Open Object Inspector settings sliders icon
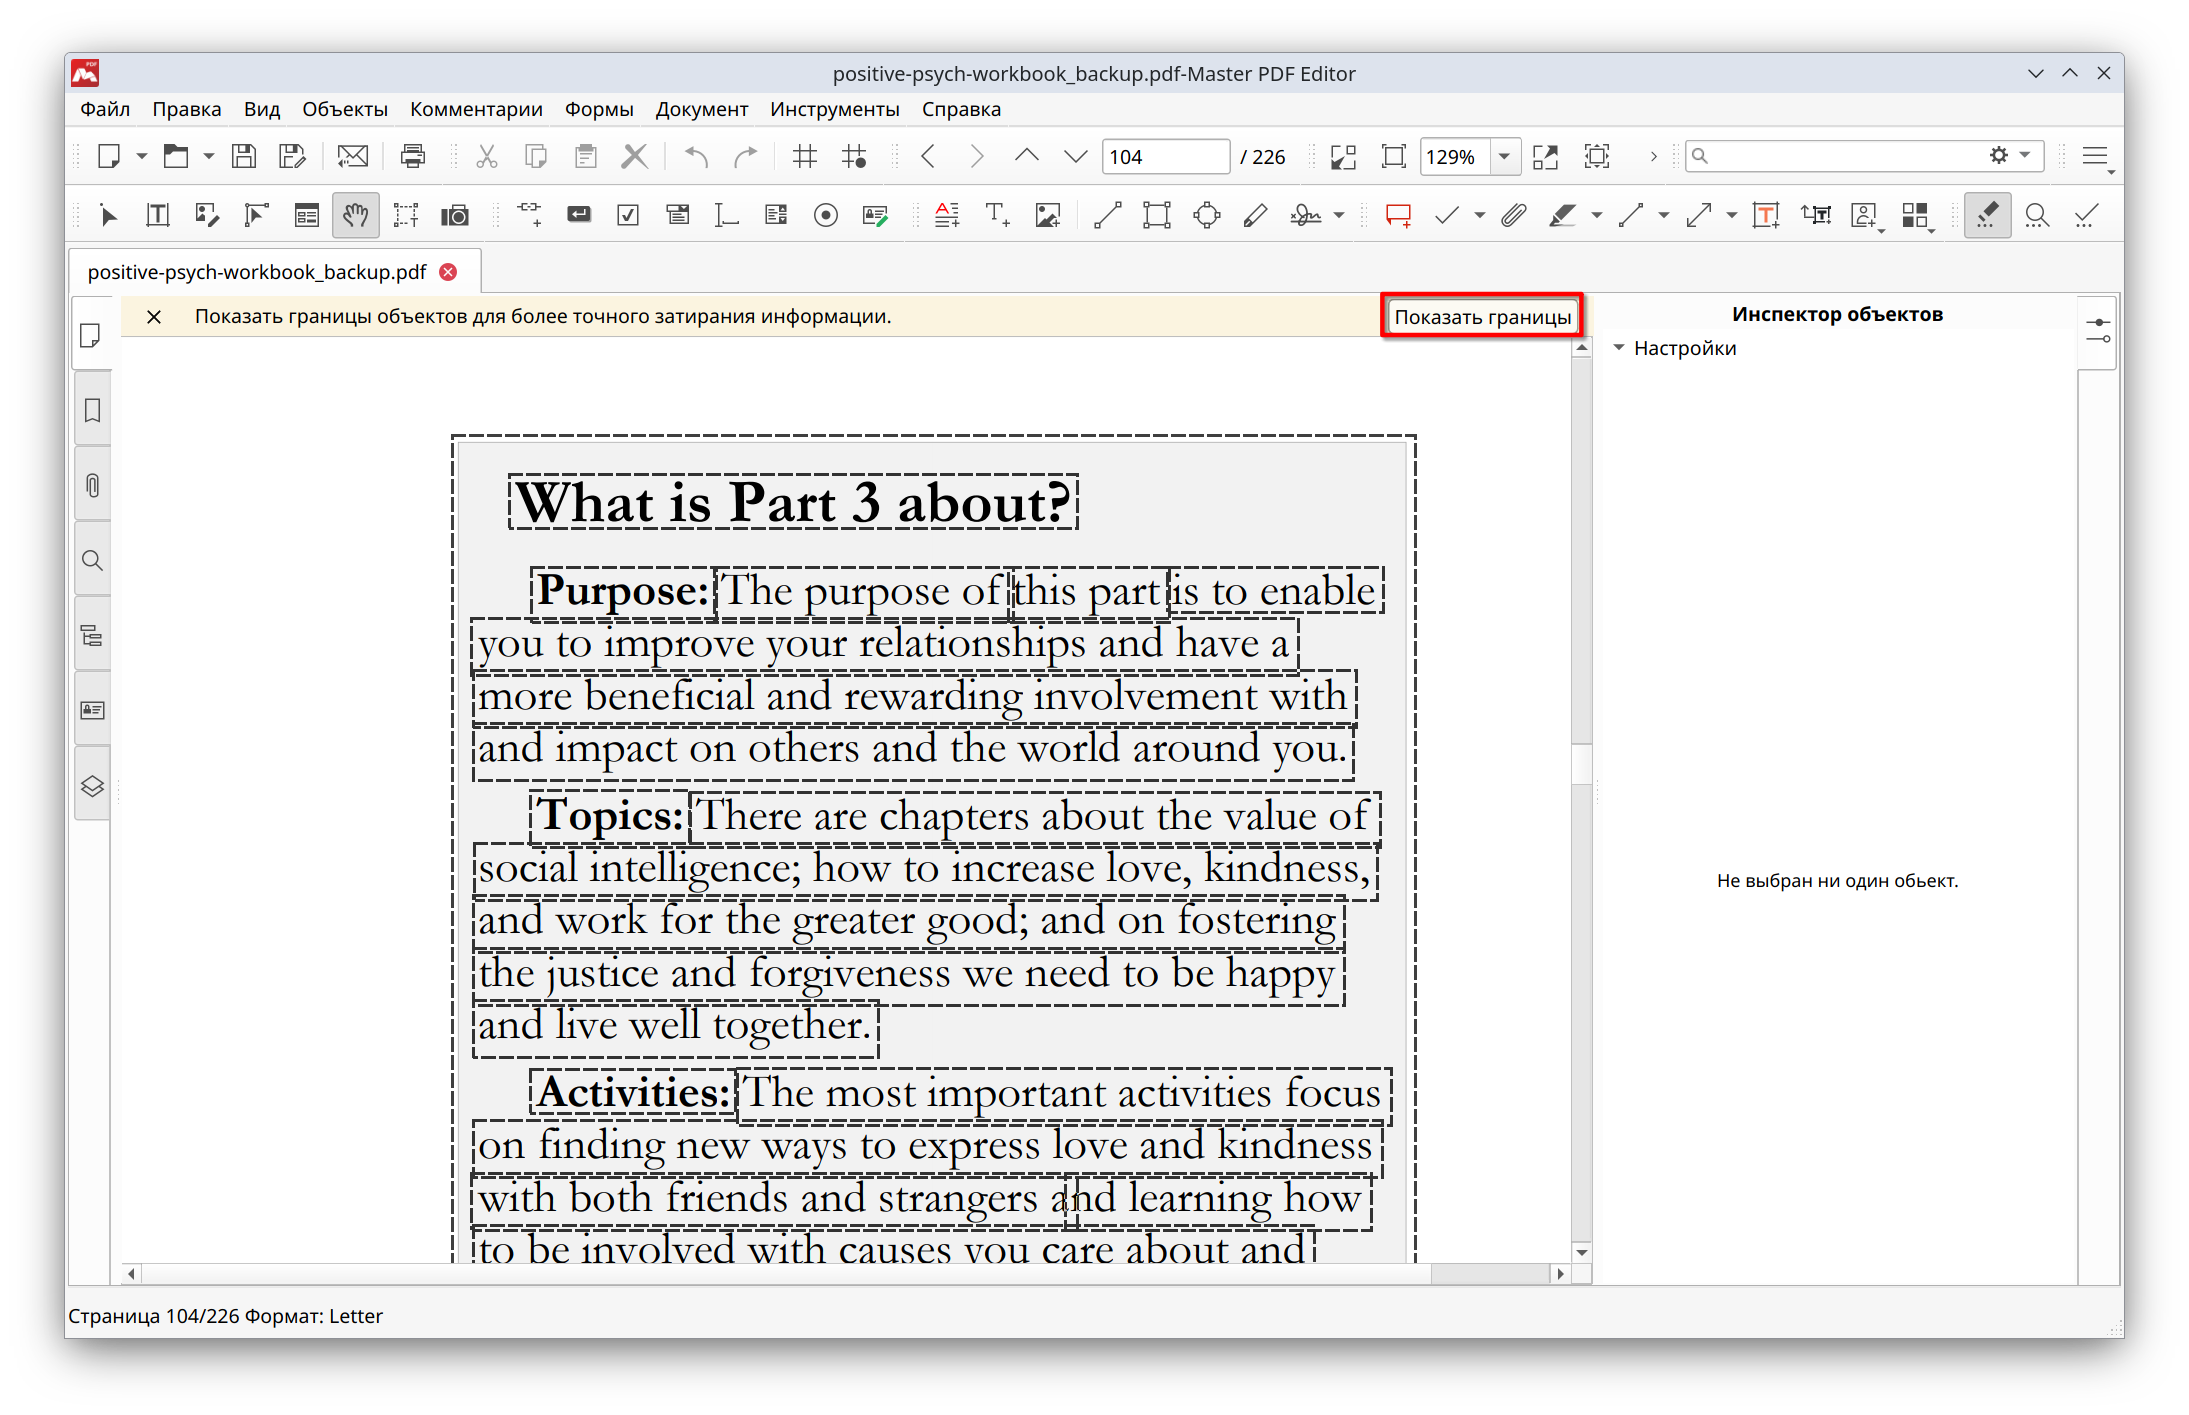 point(2098,331)
